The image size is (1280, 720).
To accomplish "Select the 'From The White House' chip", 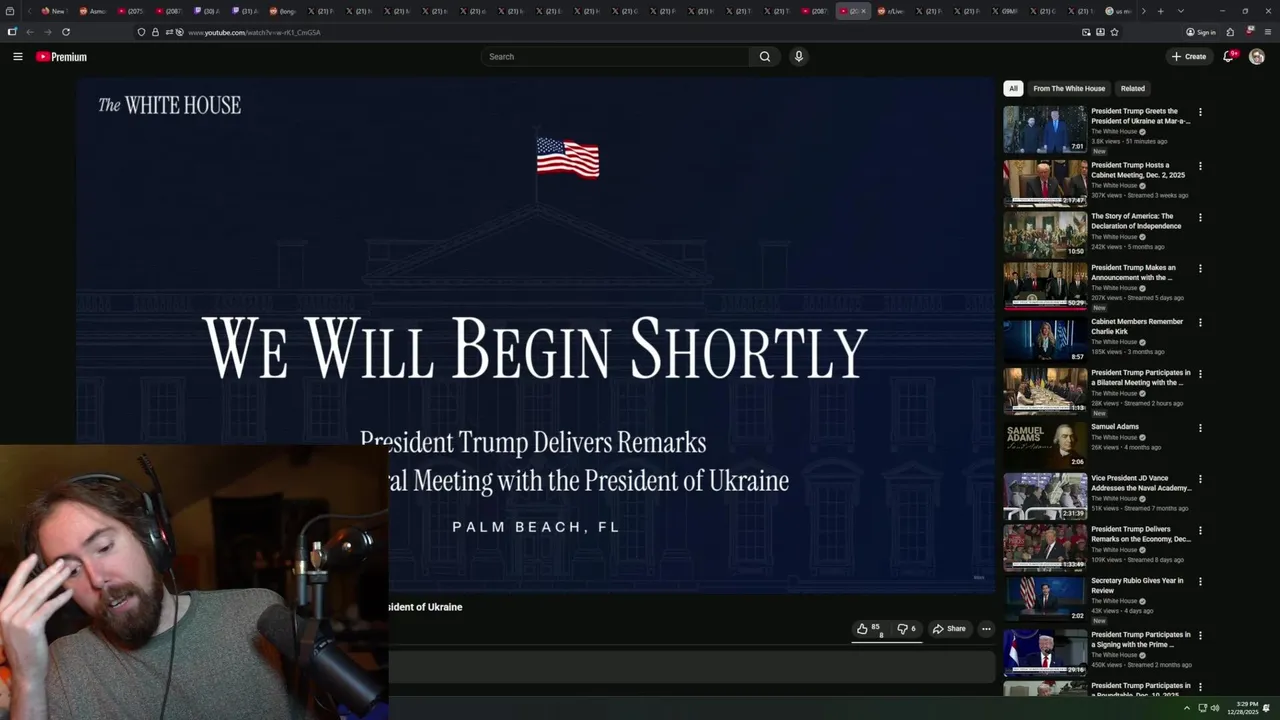I will (x=1069, y=88).
